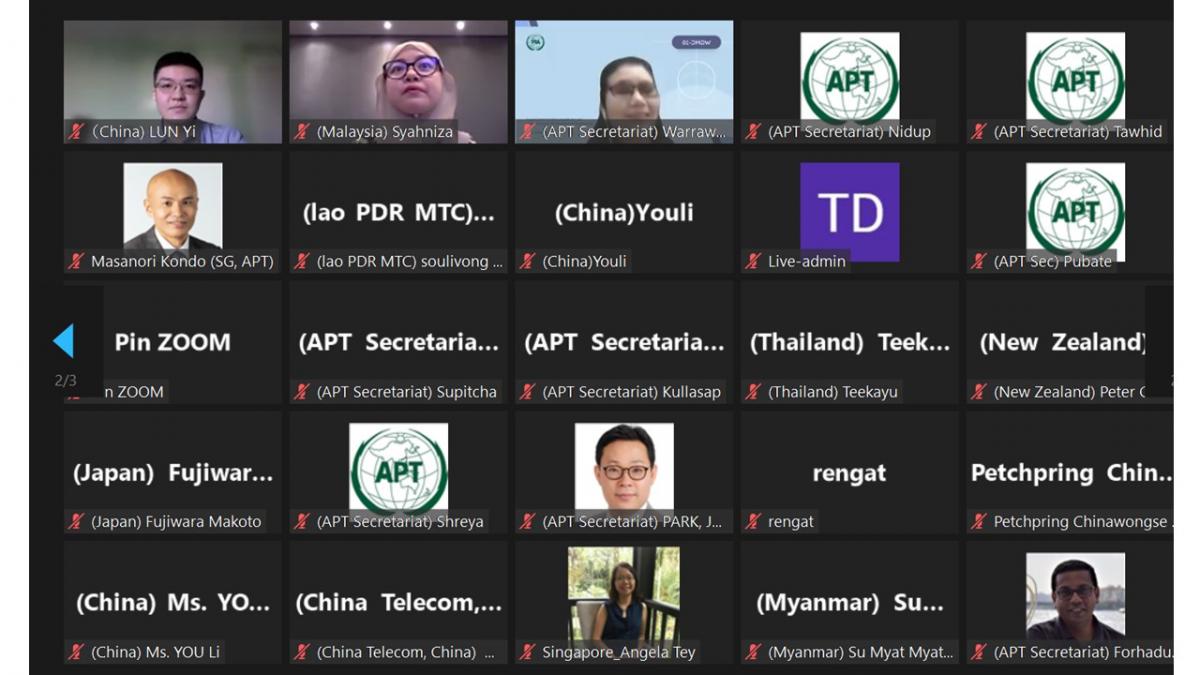This screenshot has height=675, width=1200.
Task: Go to previous page with blue arrow
Action: [x=63, y=341]
